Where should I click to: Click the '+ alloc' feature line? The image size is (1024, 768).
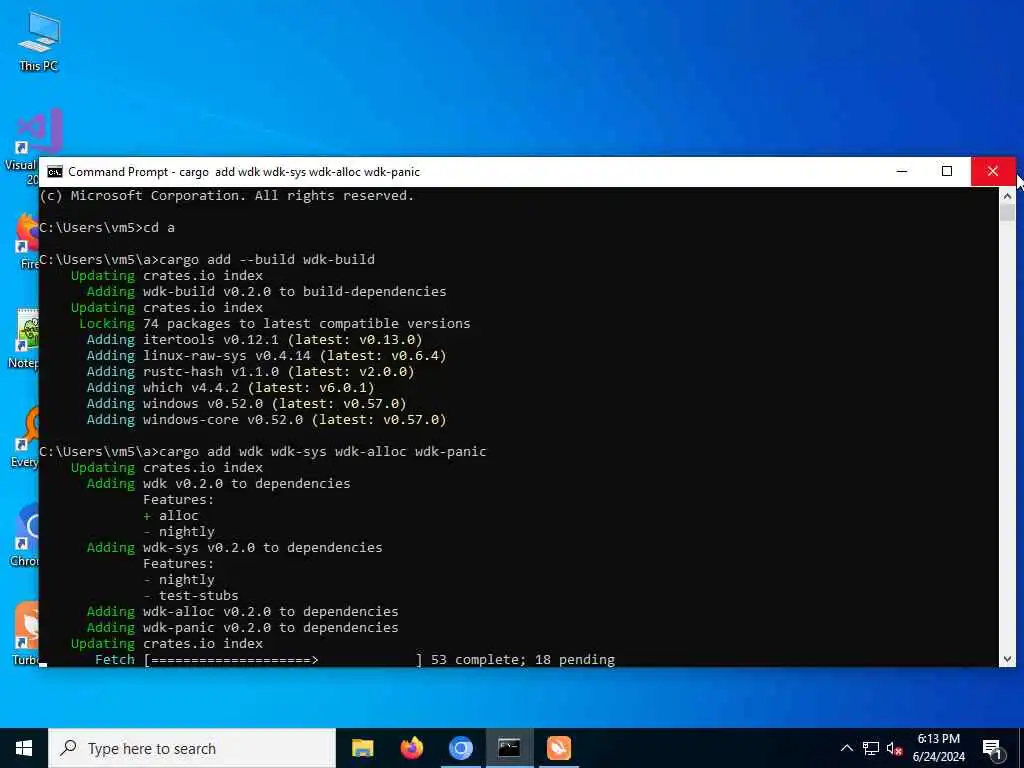coord(170,515)
